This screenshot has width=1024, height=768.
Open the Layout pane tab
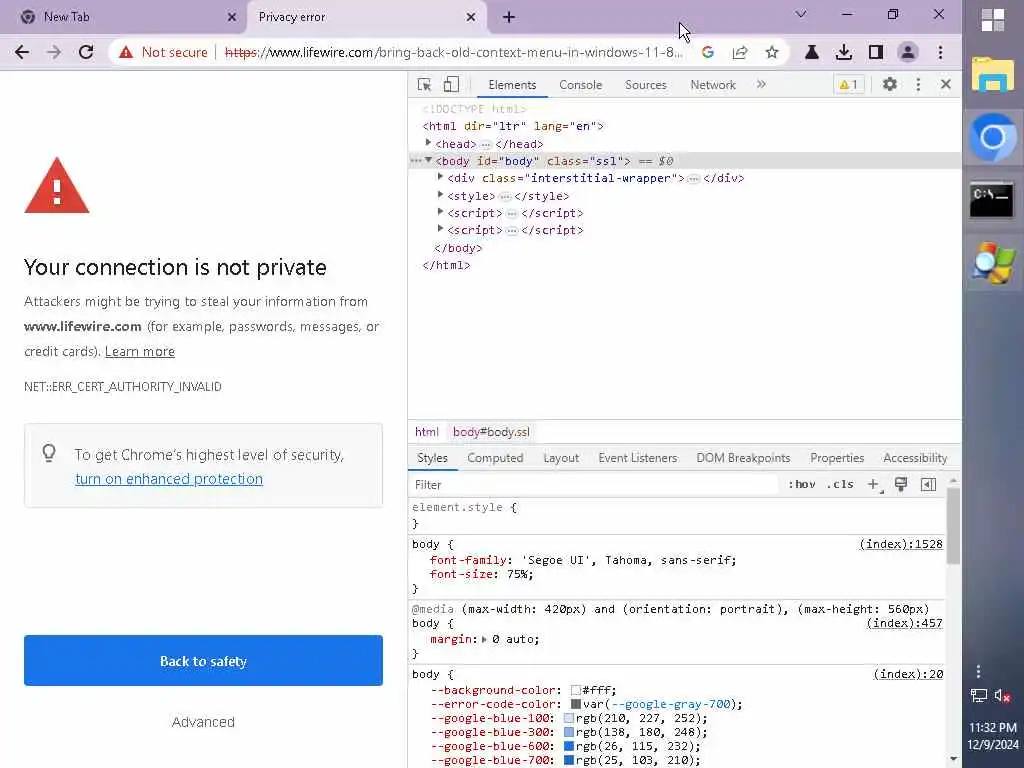point(561,458)
